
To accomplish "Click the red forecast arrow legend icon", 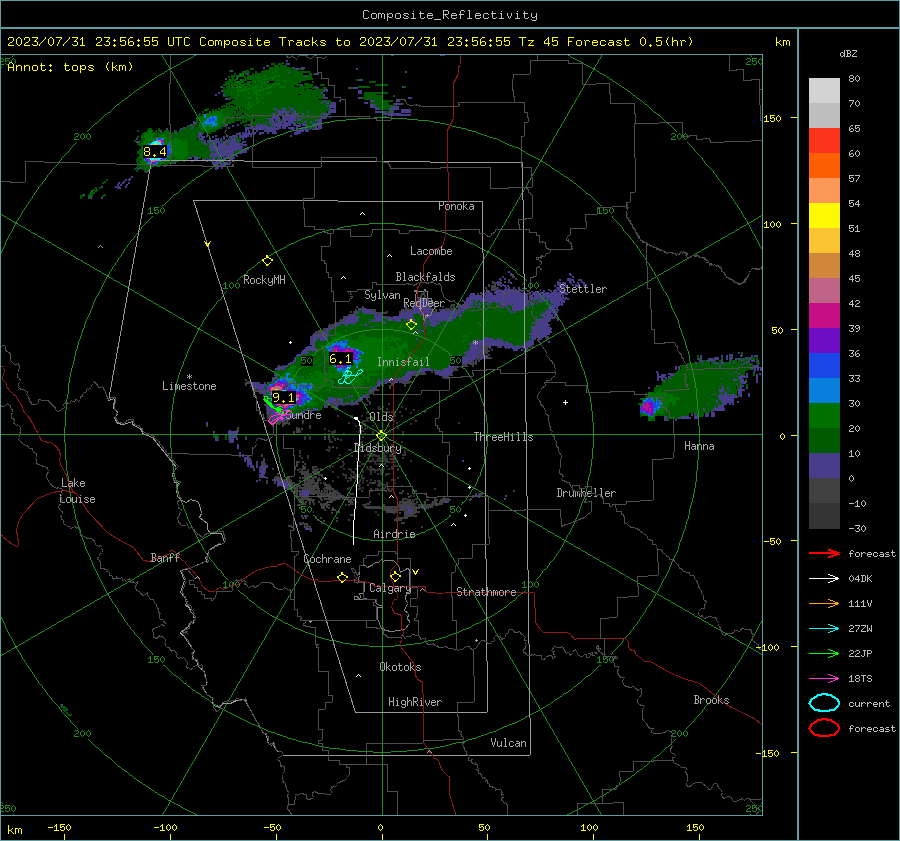I will 824,553.
